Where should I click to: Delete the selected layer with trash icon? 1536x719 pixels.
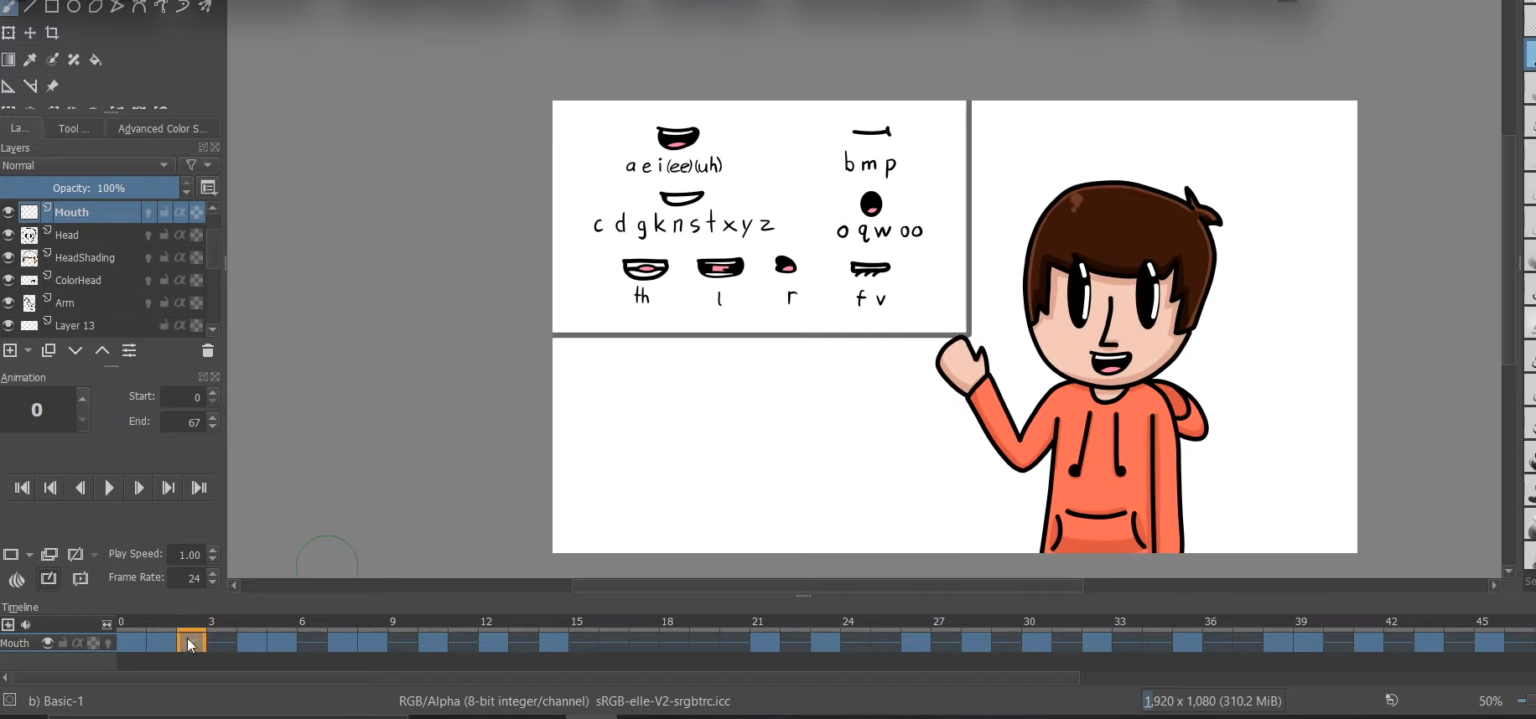208,351
